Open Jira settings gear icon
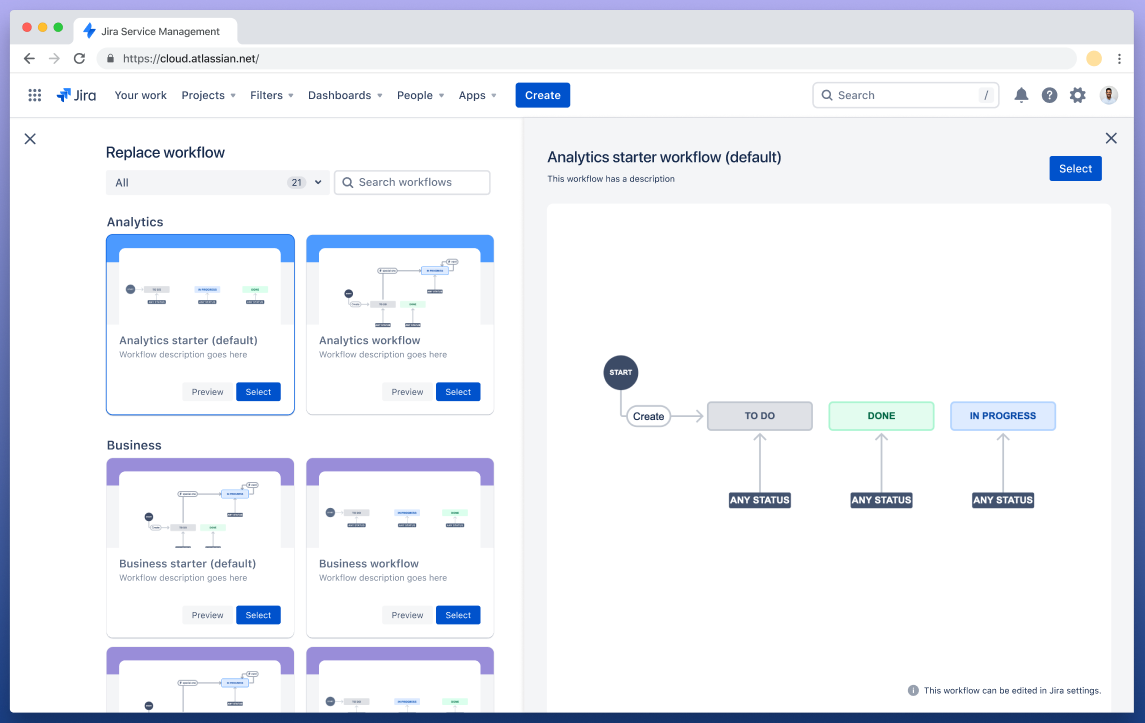The image size is (1145, 723). [1078, 95]
